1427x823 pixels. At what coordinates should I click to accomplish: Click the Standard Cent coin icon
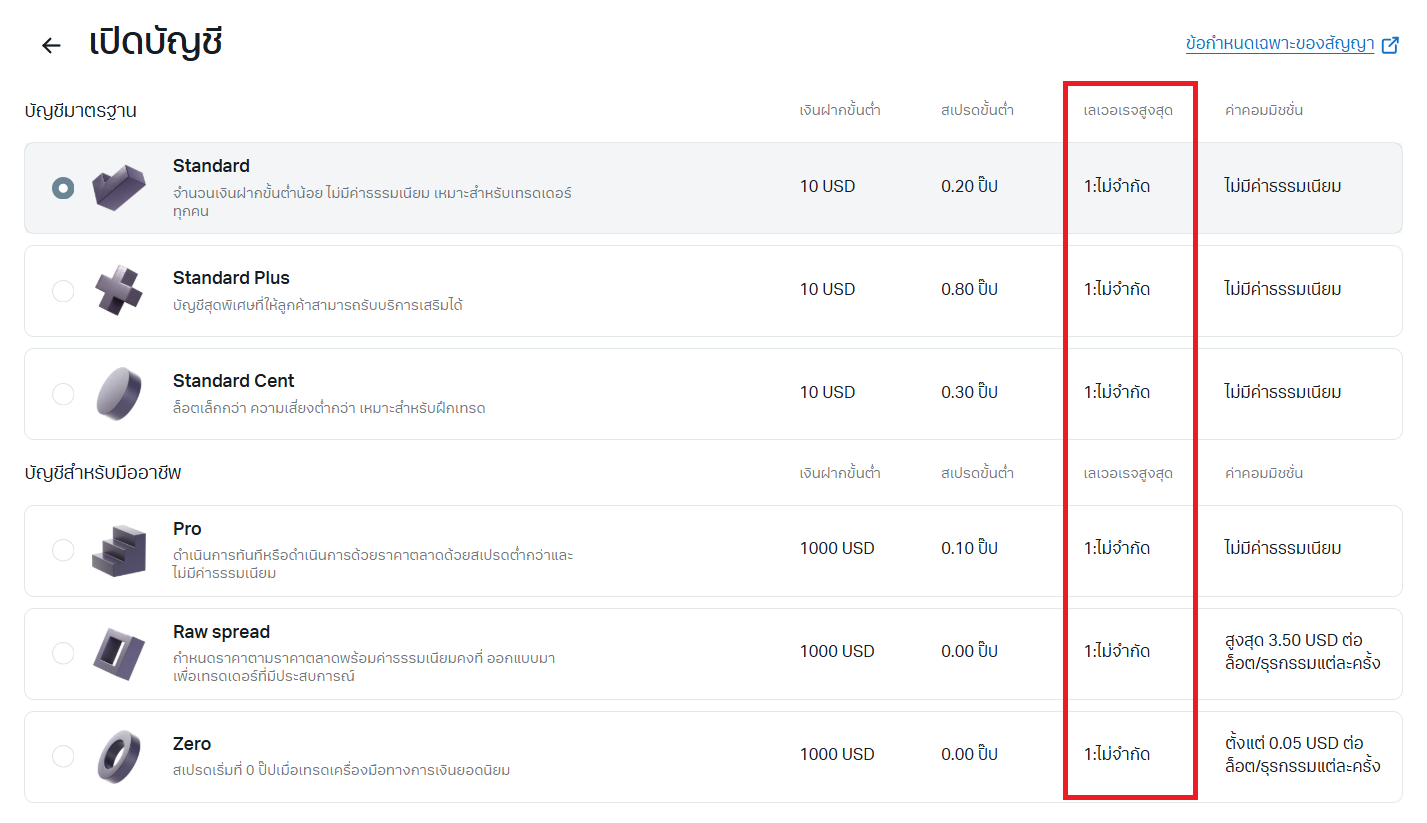[118, 393]
